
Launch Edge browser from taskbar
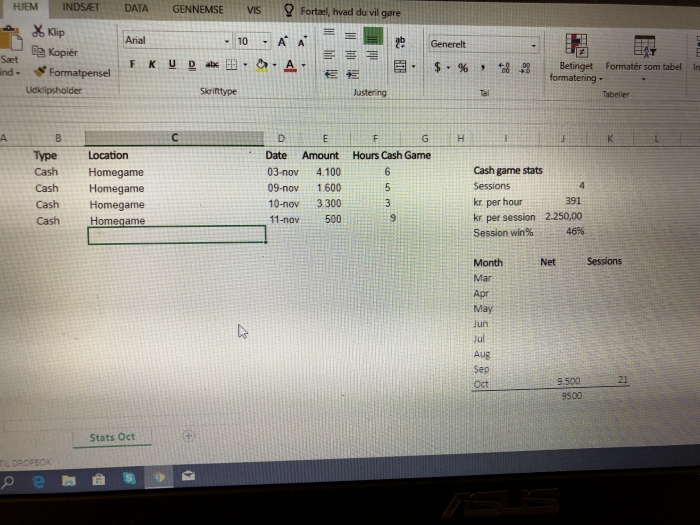(38, 481)
